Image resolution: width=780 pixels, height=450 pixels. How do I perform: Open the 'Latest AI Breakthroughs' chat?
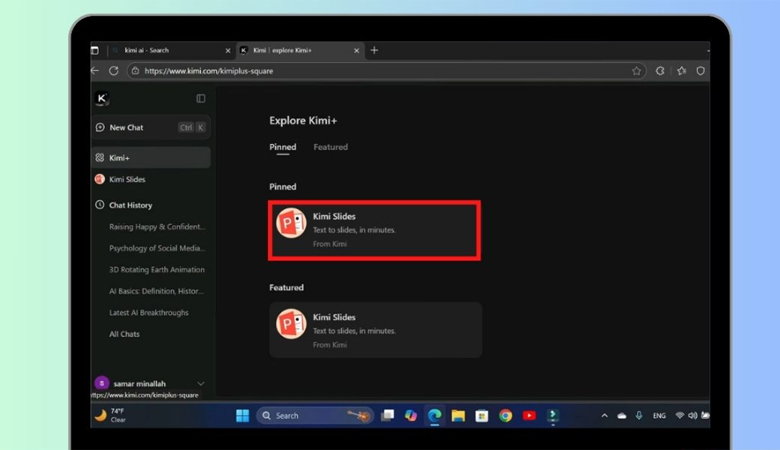point(149,312)
